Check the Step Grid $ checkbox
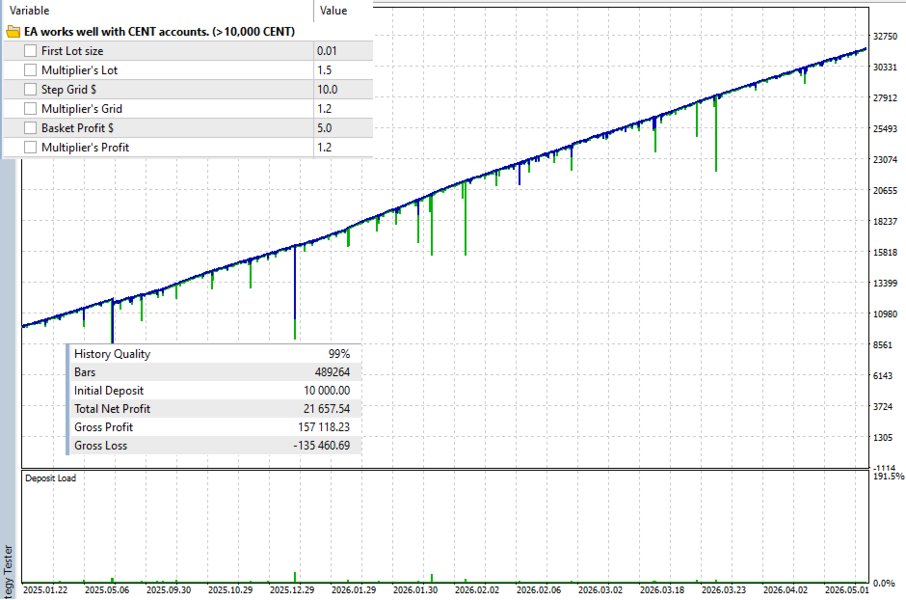Image resolution: width=906 pixels, height=600 pixels. [30, 89]
